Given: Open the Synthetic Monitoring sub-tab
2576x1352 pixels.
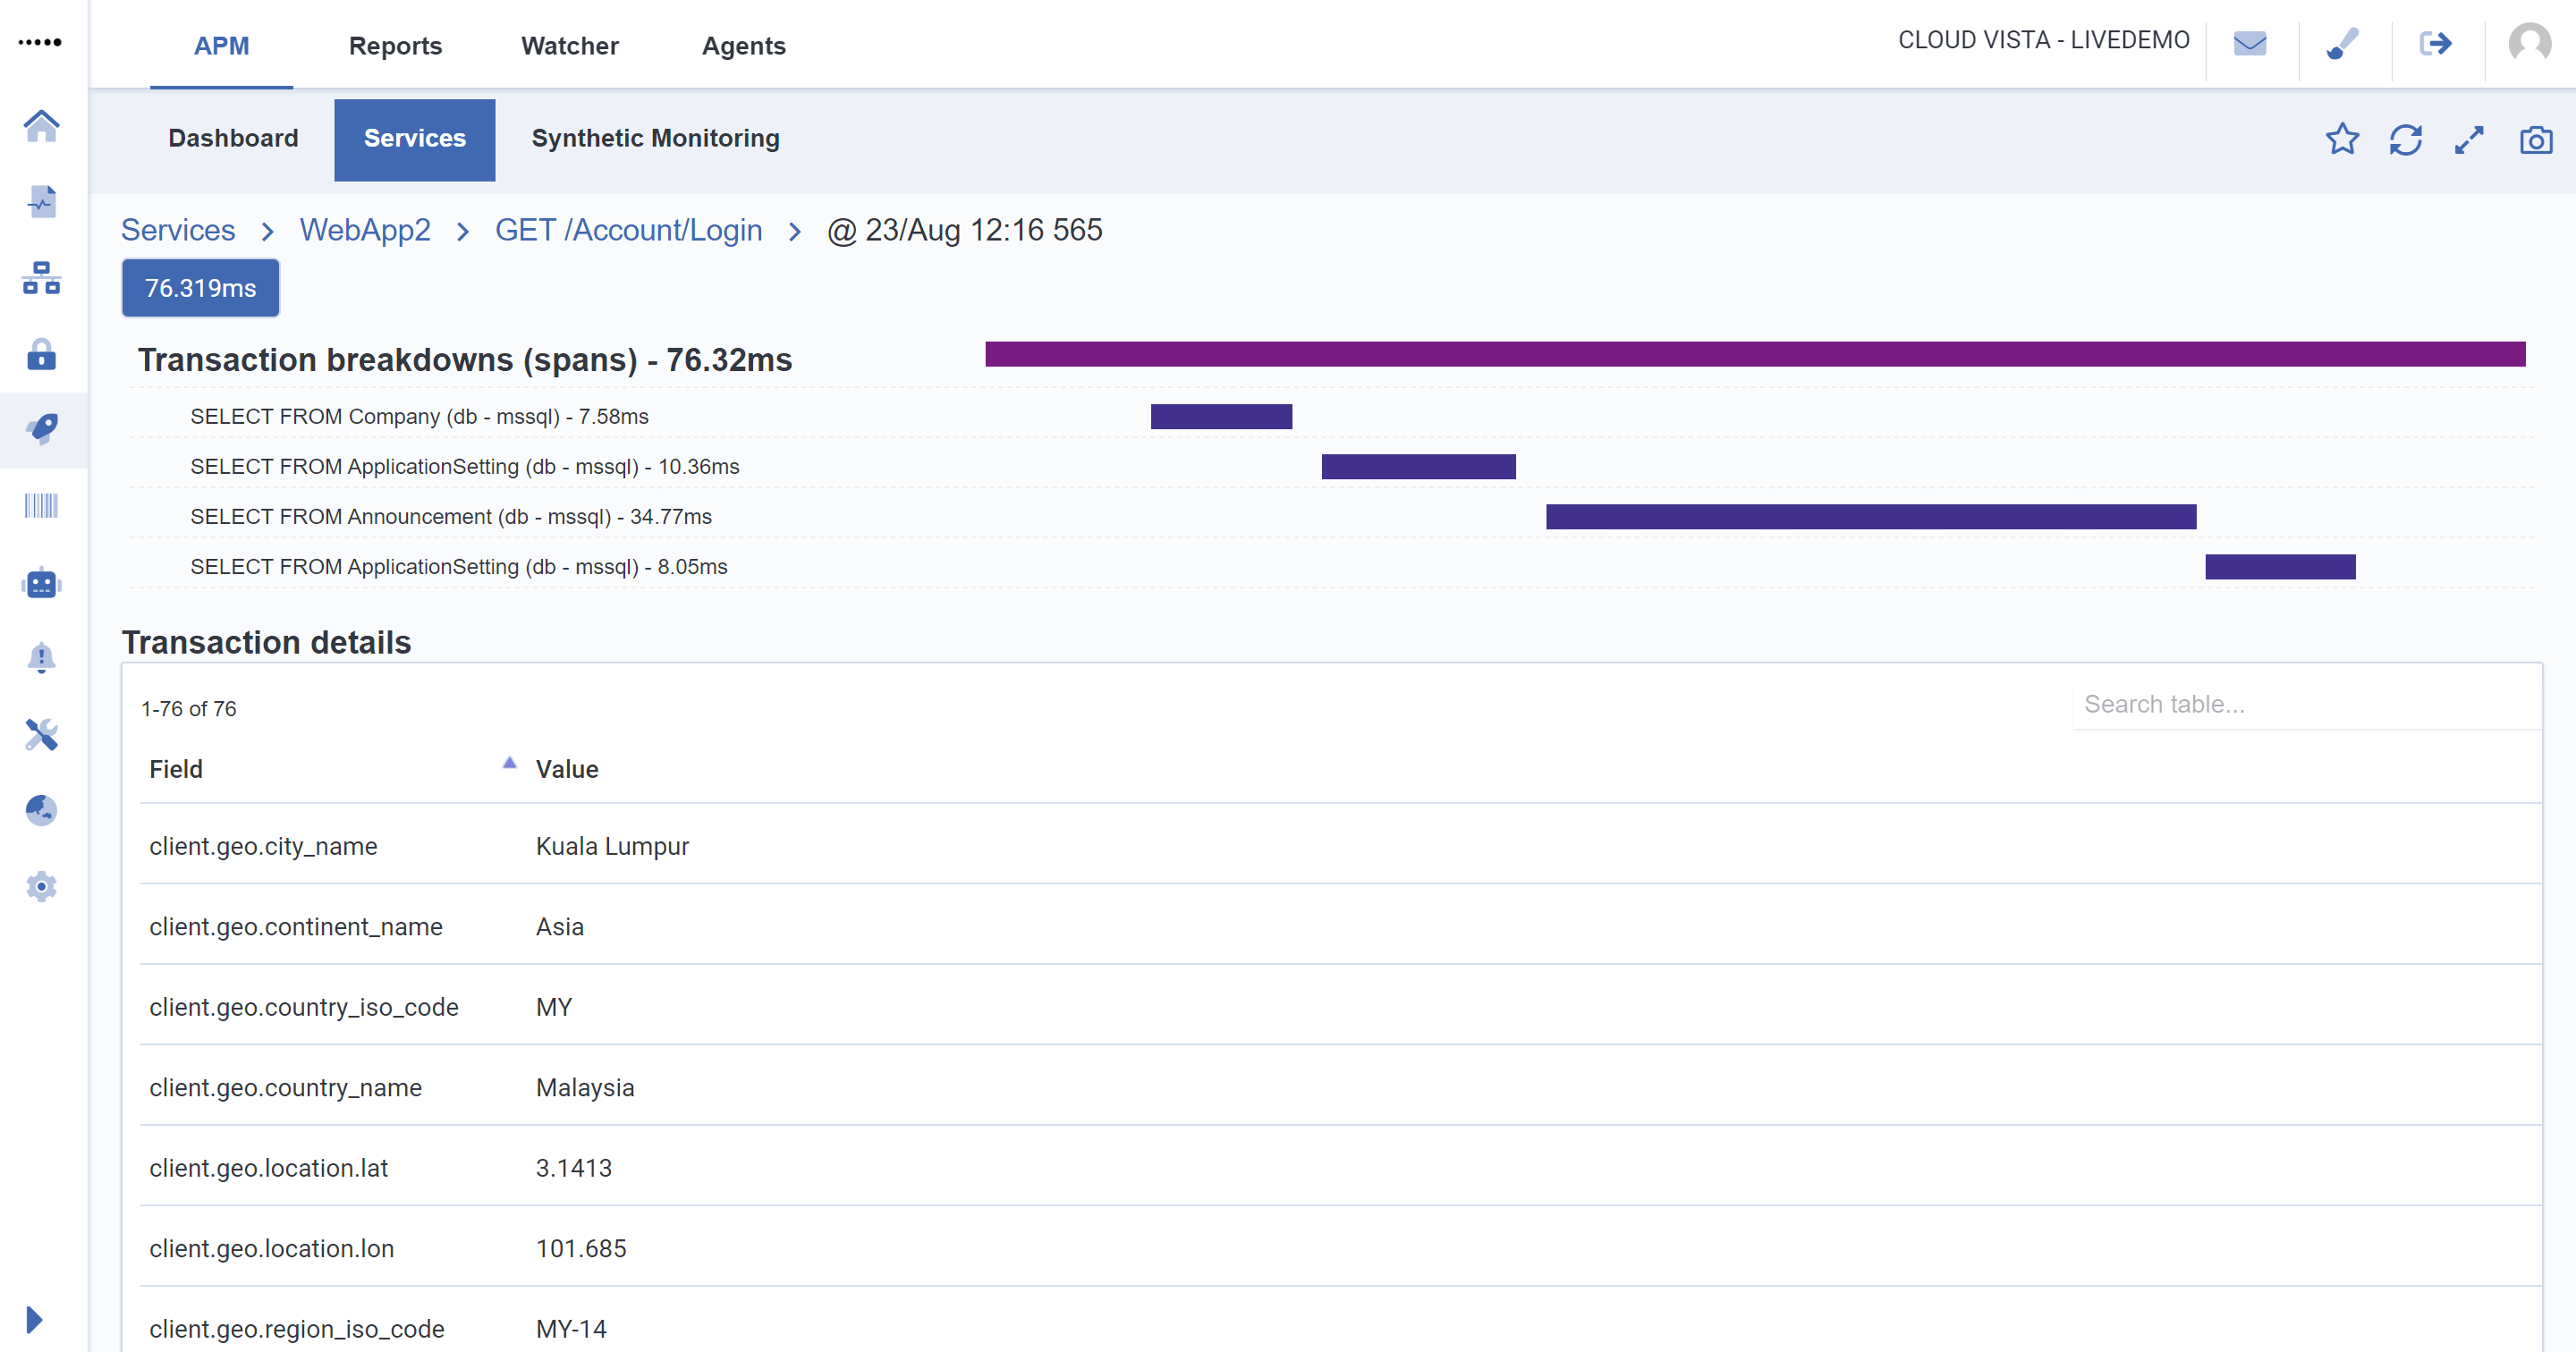Looking at the screenshot, I should click(655, 138).
